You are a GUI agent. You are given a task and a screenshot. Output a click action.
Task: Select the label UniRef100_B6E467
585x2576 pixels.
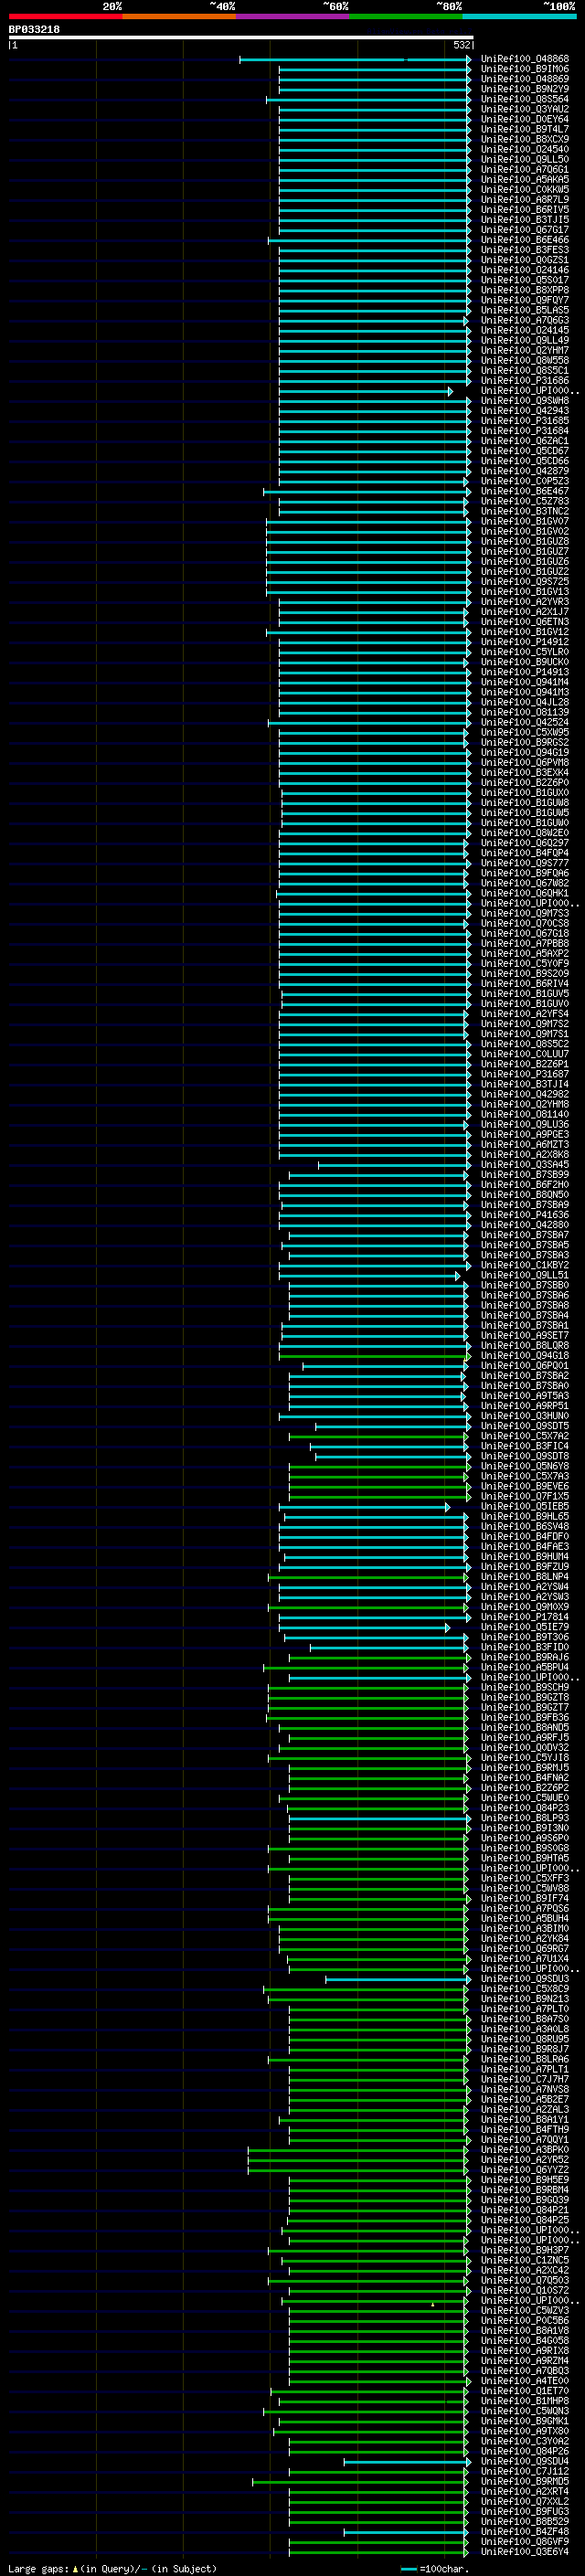525,491
